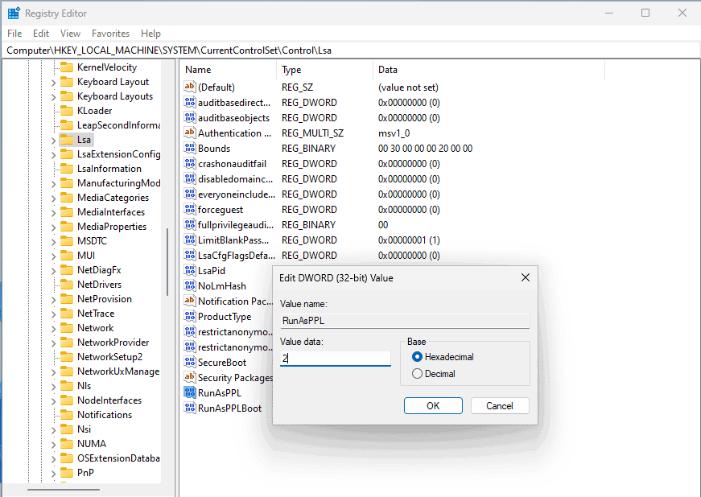Expand the Lsa tree node
The height and width of the screenshot is (497, 701).
(x=53, y=140)
